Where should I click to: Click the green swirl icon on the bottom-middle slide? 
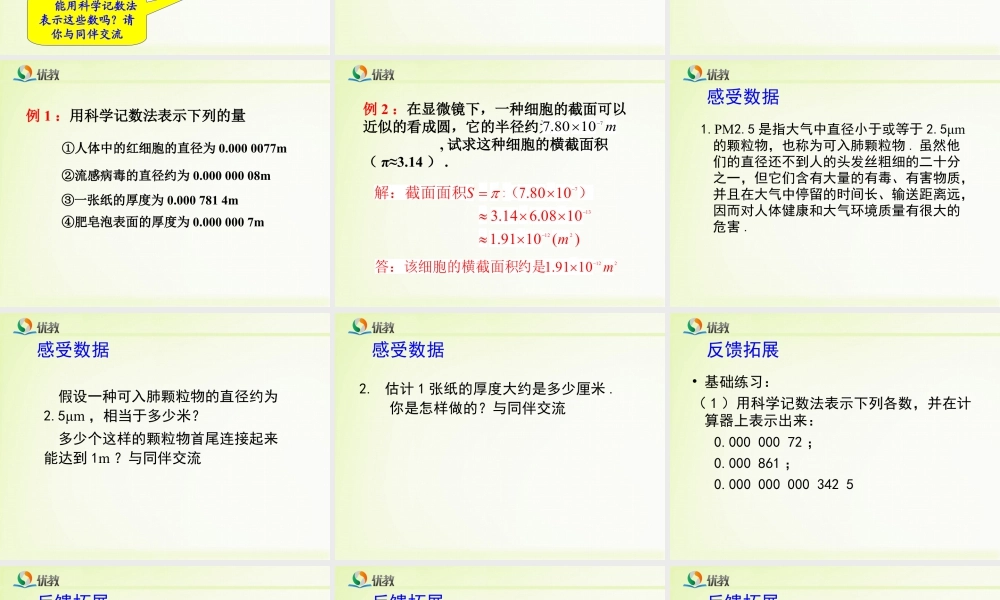357,579
